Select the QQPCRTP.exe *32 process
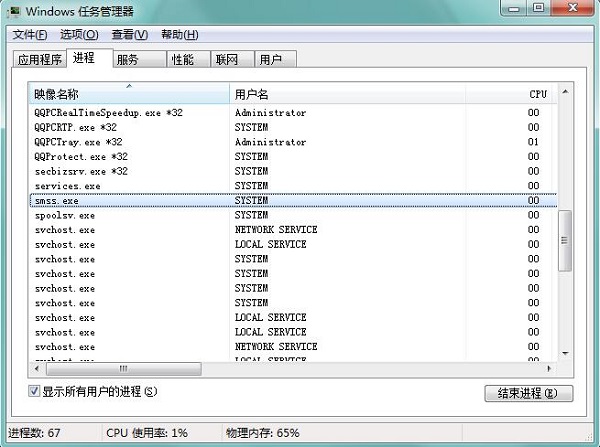The image size is (600, 447). point(293,127)
